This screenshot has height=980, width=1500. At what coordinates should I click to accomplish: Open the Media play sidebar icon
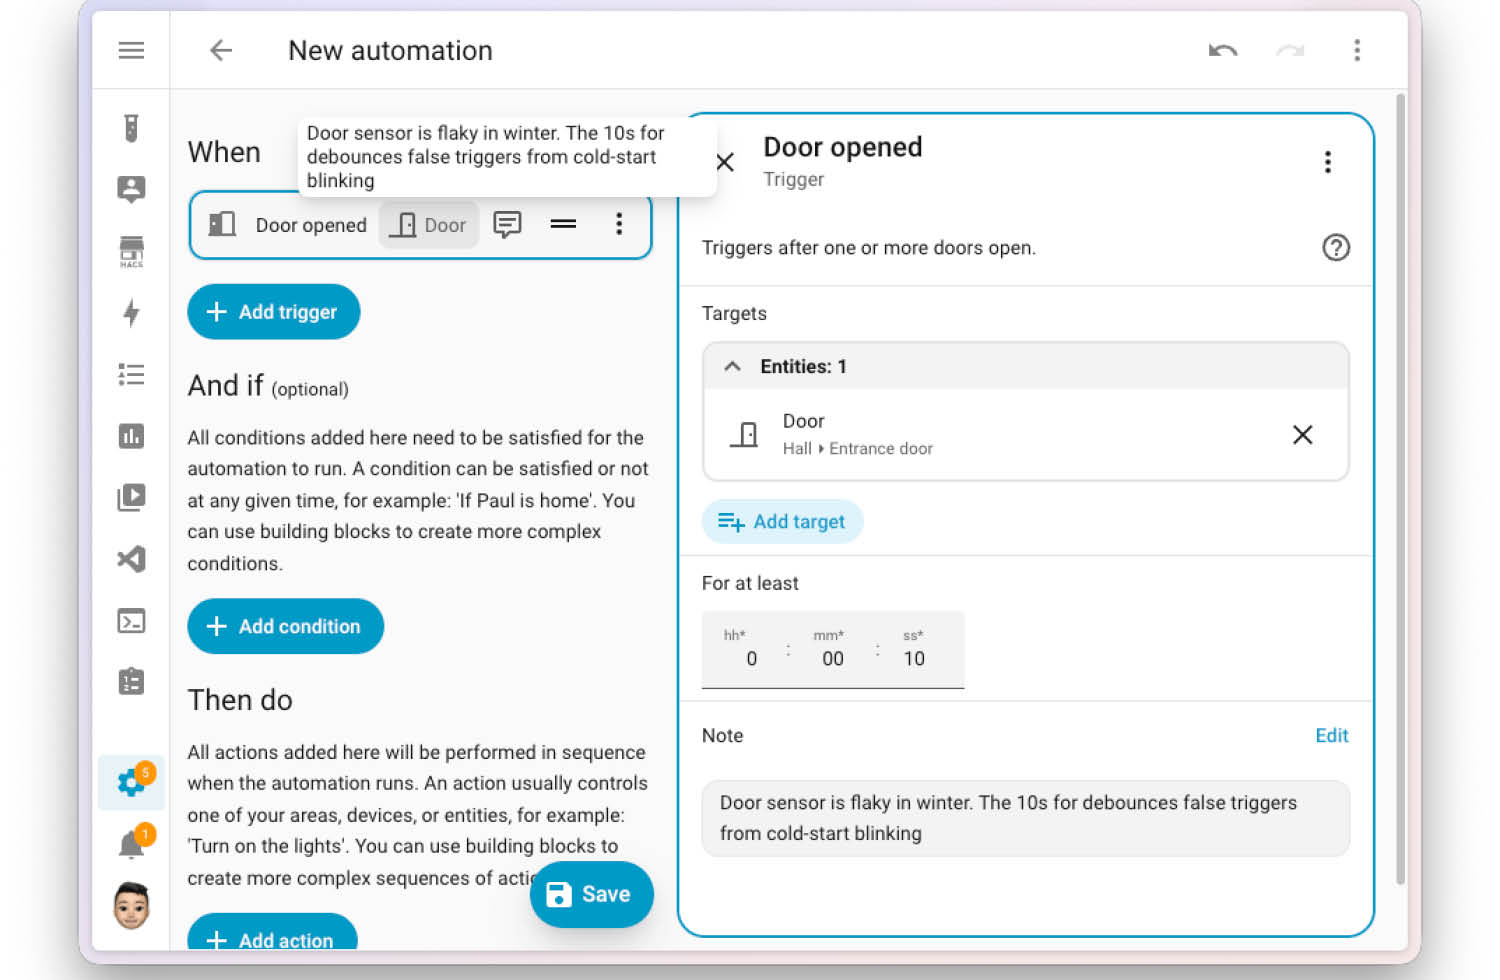[x=131, y=497]
